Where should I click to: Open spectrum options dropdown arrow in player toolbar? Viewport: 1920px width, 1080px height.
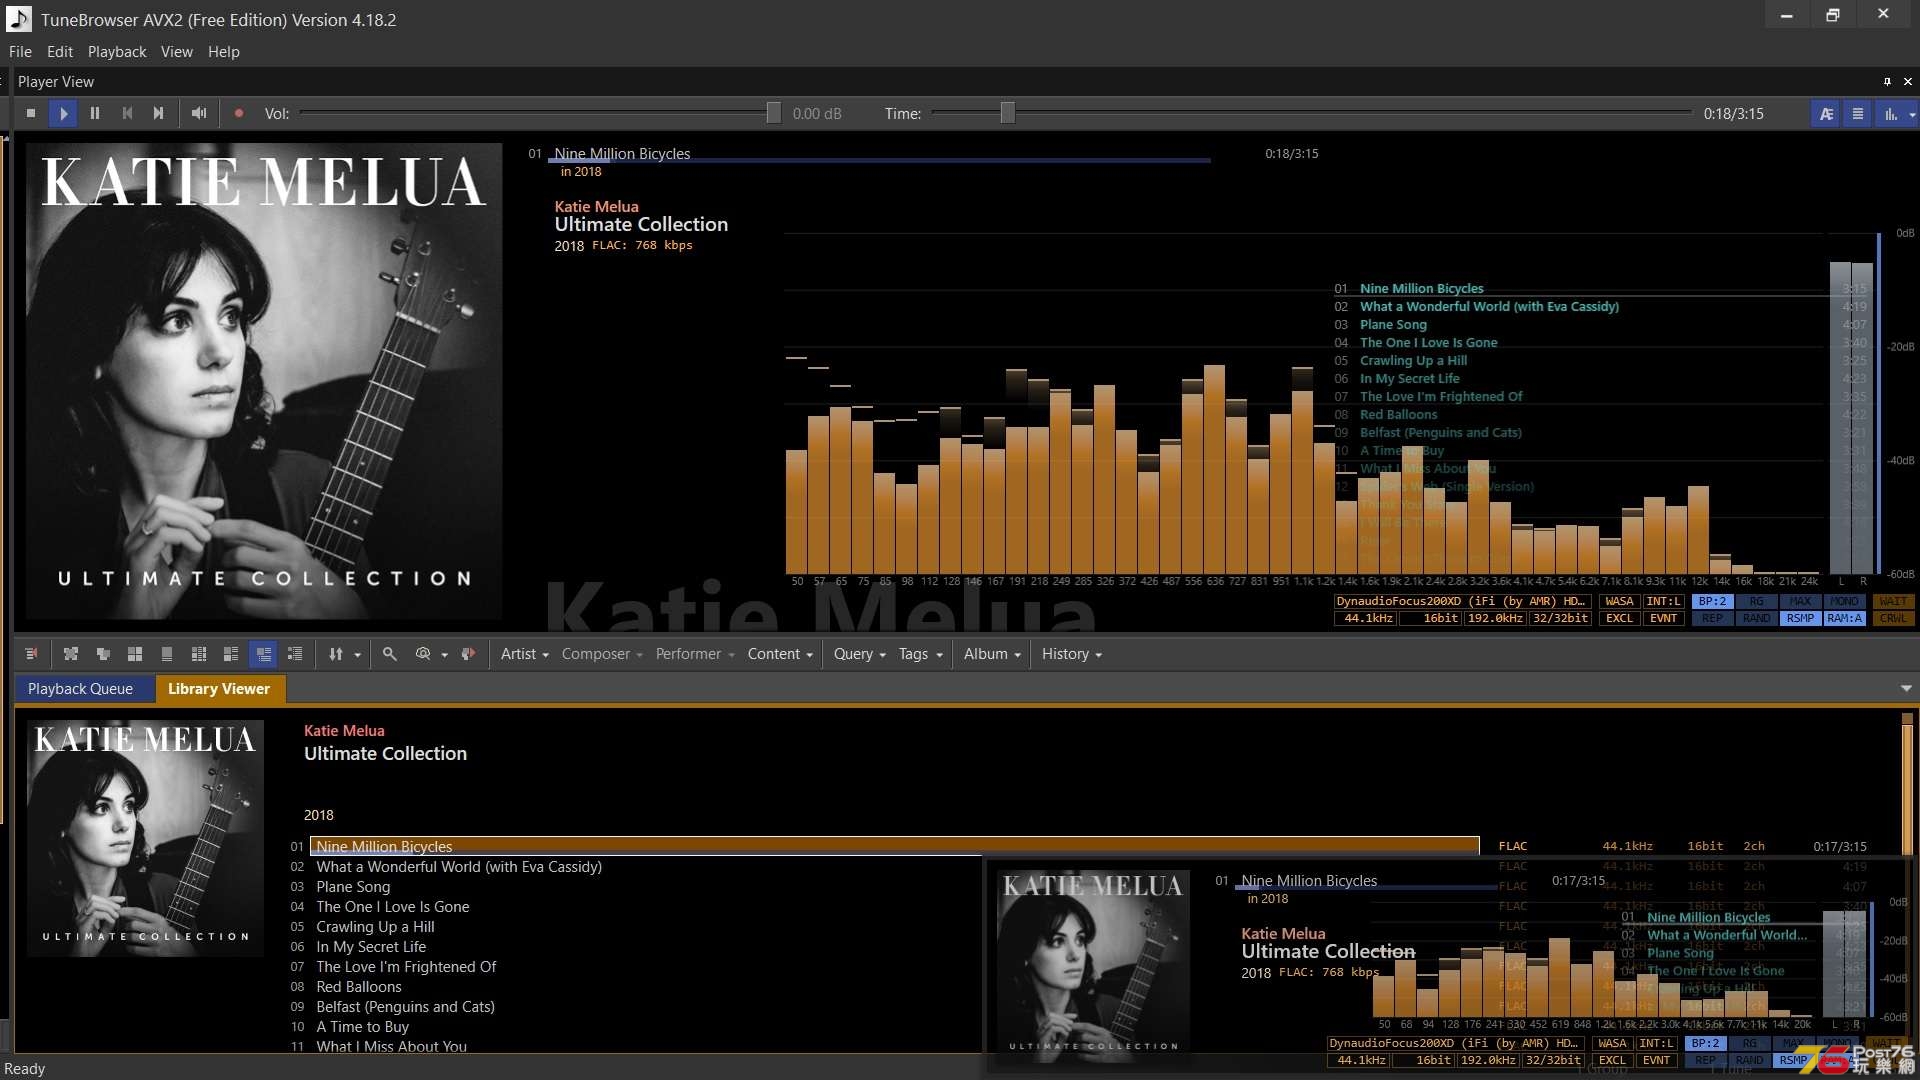(x=1912, y=114)
